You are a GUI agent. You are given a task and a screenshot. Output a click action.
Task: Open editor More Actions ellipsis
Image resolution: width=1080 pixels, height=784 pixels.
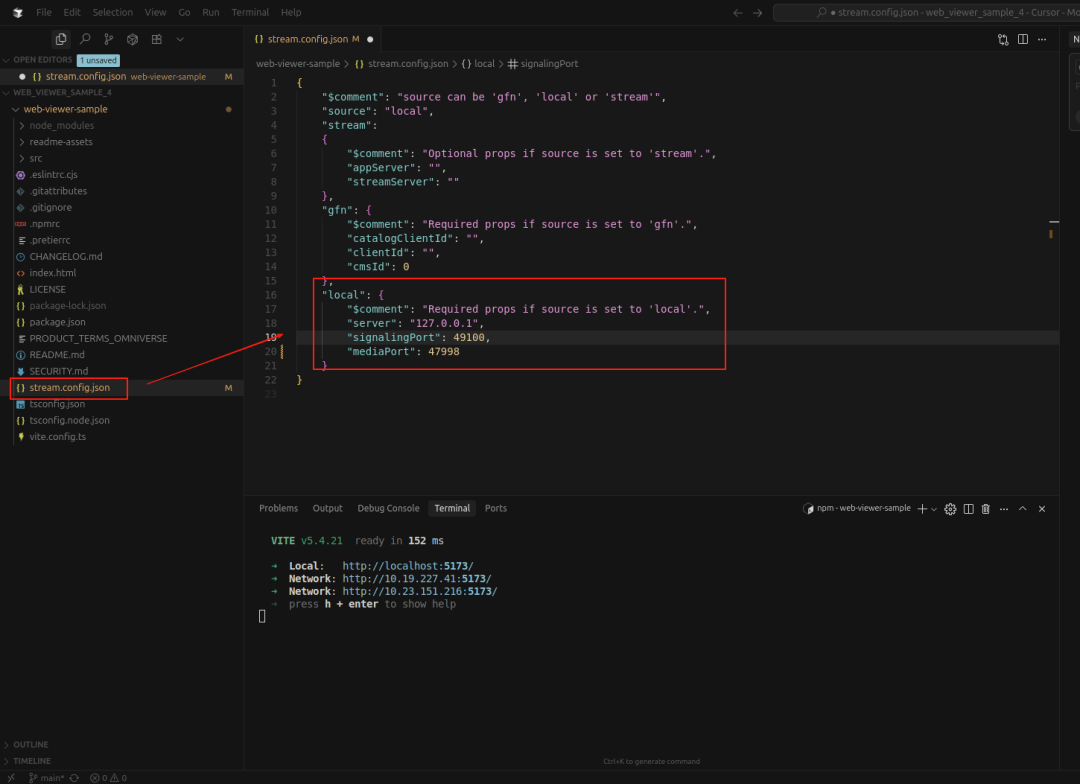click(1042, 39)
